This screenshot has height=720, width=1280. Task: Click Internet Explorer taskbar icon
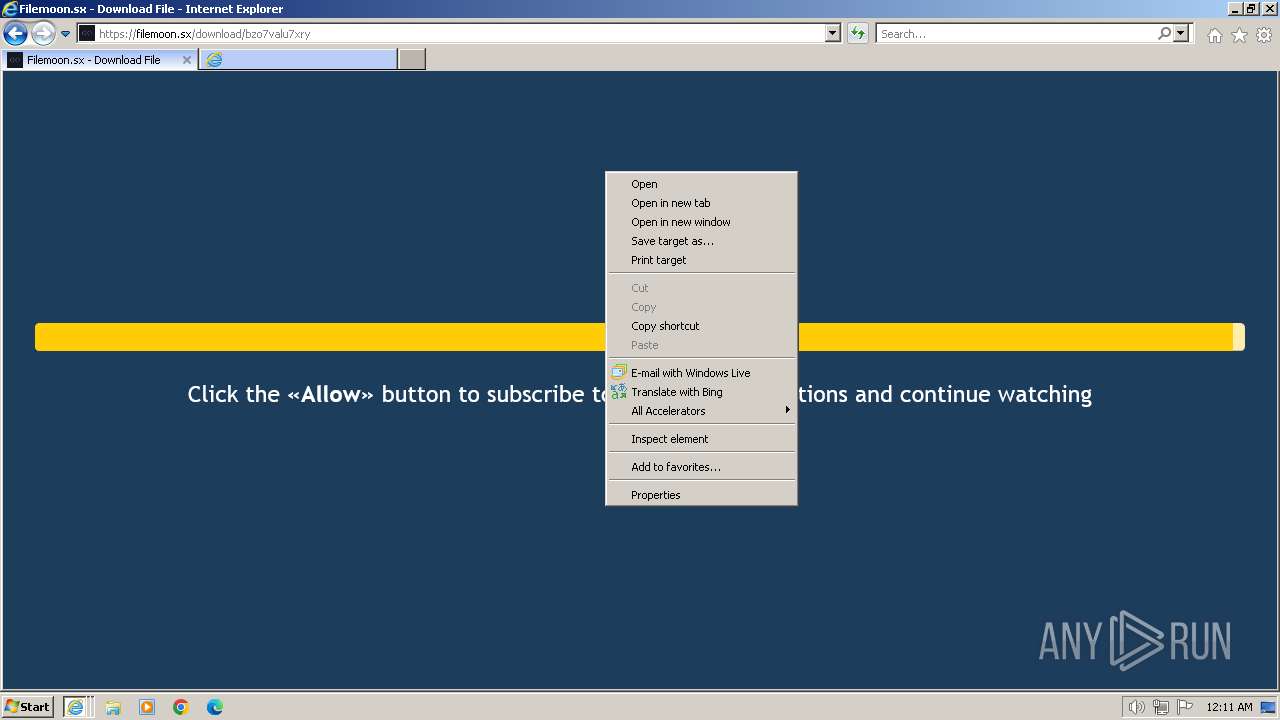click(76, 707)
